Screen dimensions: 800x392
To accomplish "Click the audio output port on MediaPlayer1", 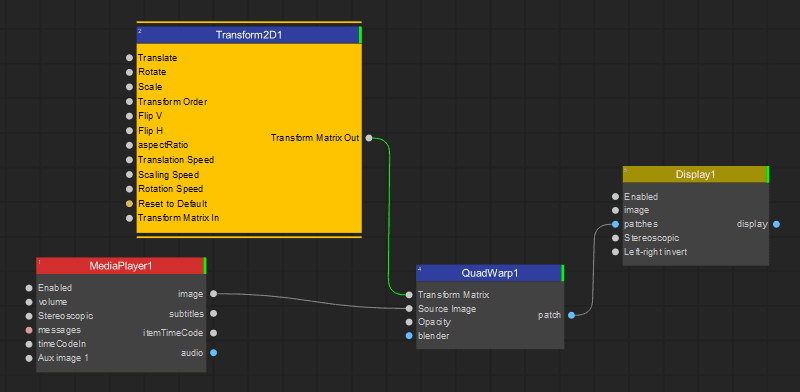I will (213, 353).
